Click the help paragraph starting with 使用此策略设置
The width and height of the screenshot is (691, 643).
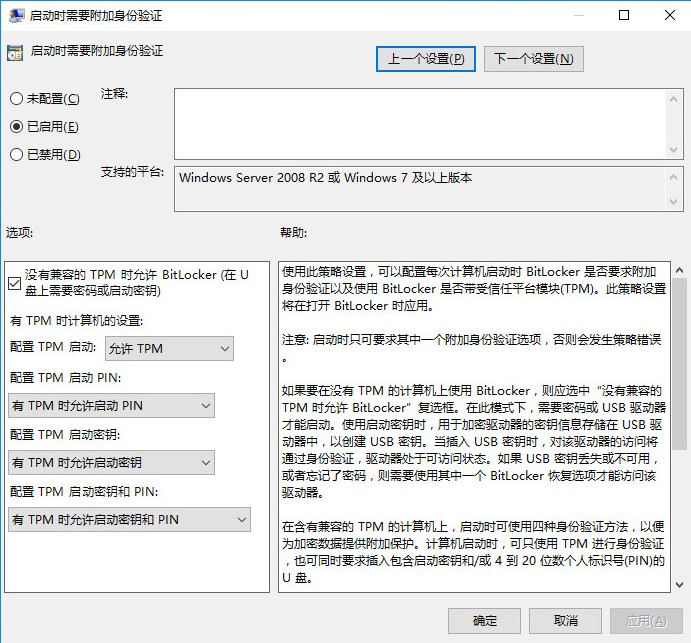(x=474, y=289)
